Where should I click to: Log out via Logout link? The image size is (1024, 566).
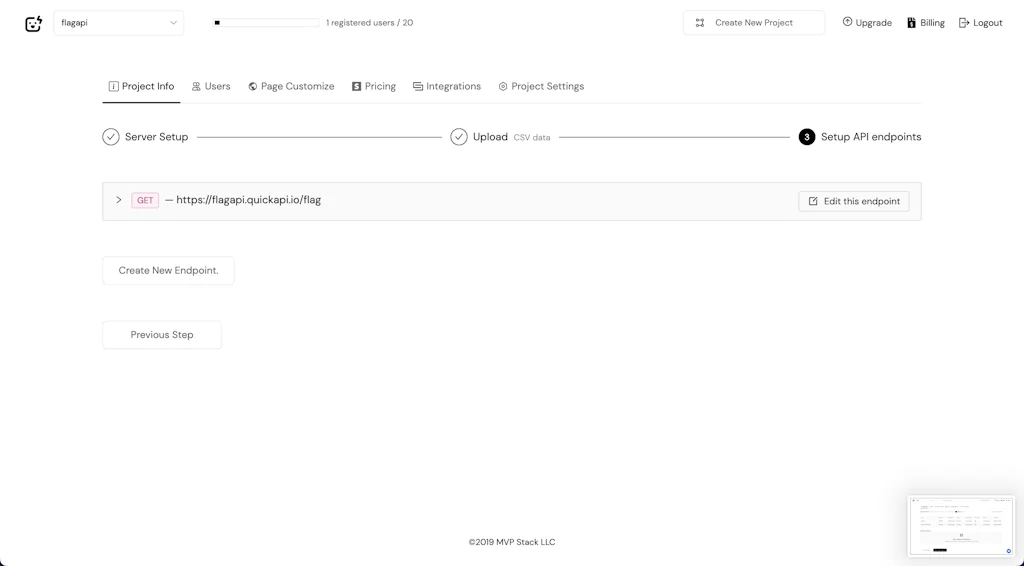pos(980,23)
